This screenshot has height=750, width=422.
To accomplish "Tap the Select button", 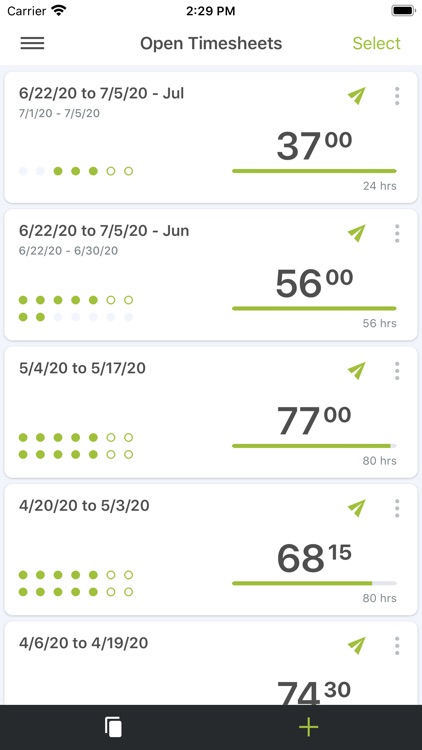I will pyautogui.click(x=376, y=44).
